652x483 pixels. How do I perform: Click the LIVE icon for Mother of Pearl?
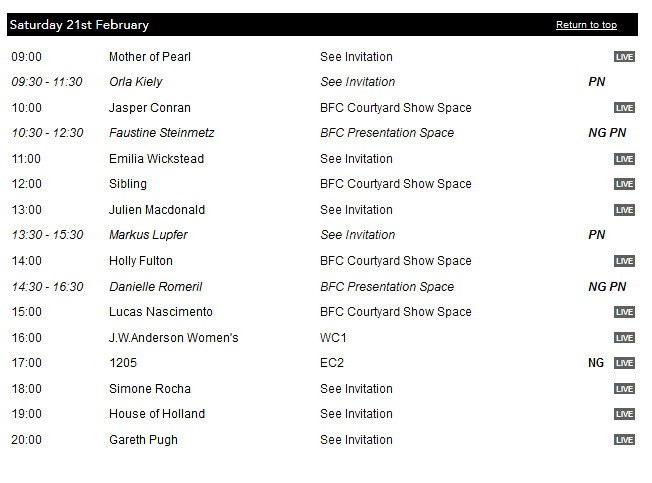click(x=624, y=57)
